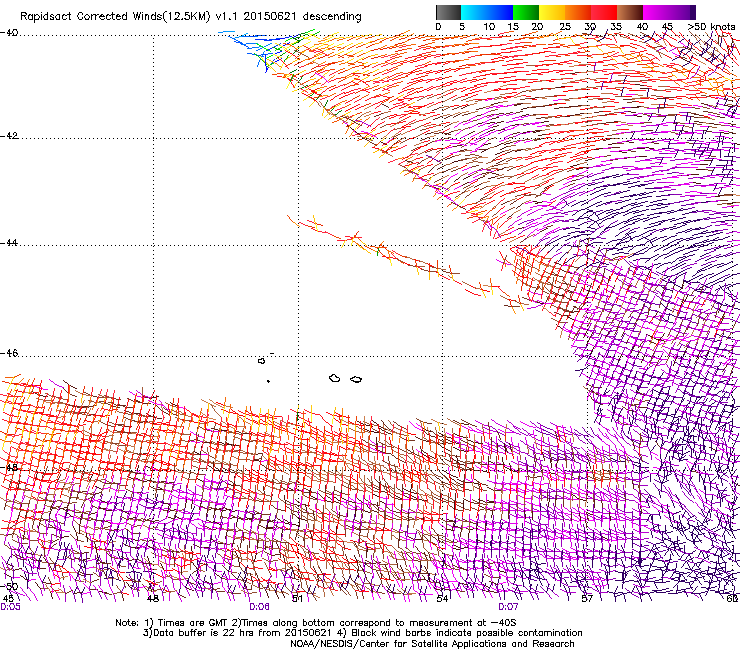Viewport: 740px width, 650px height.
Task: Click the 'Times are GMT' note line
Action: [316, 623]
